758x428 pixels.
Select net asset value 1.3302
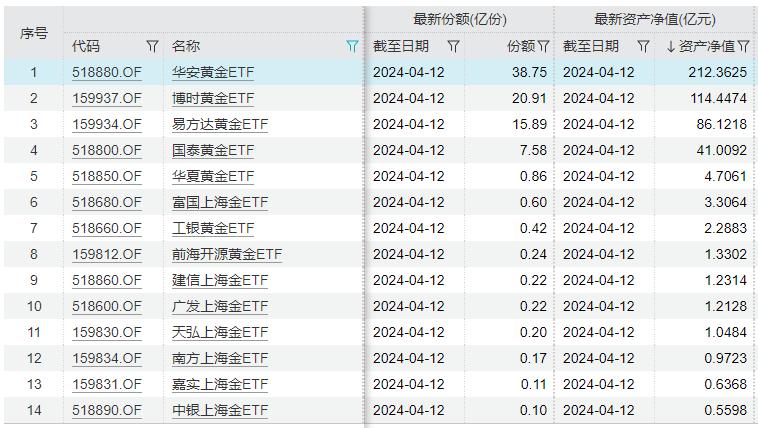[726, 254]
